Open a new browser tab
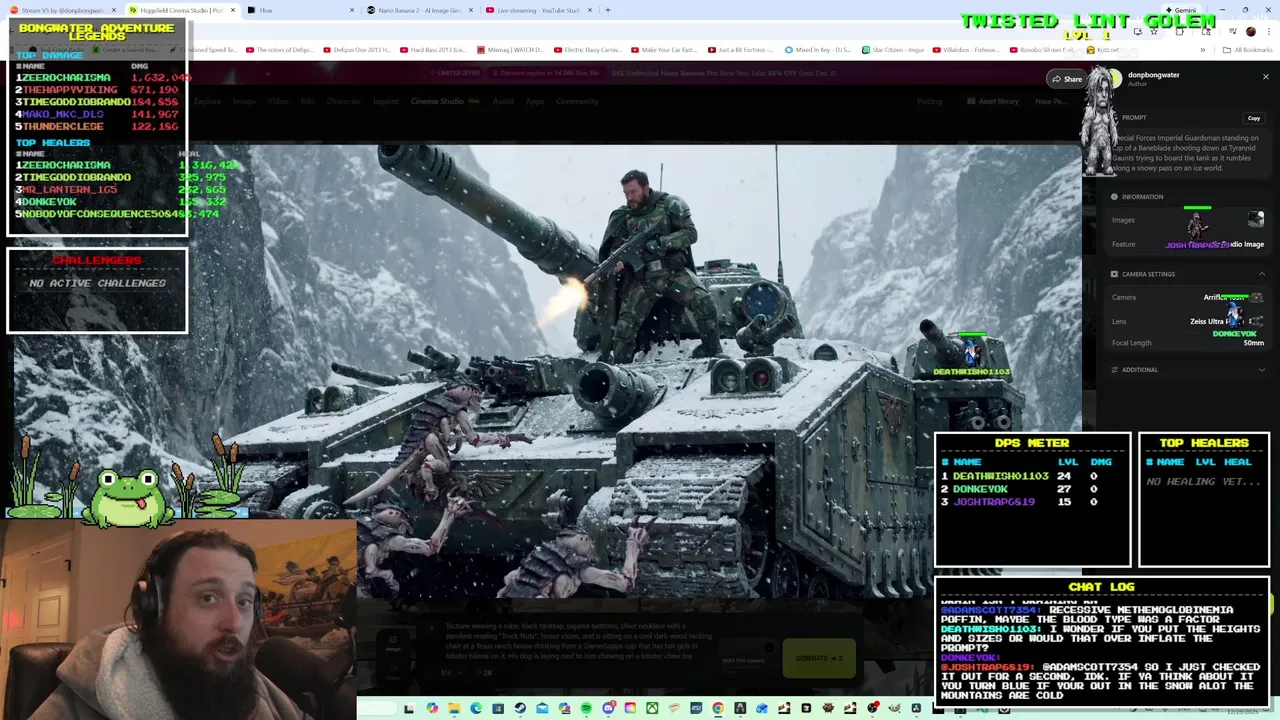The width and height of the screenshot is (1280, 720). tap(608, 10)
